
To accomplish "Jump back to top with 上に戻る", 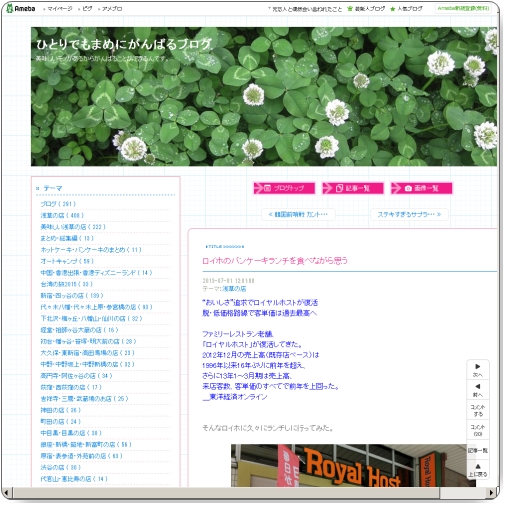I will point(478,470).
